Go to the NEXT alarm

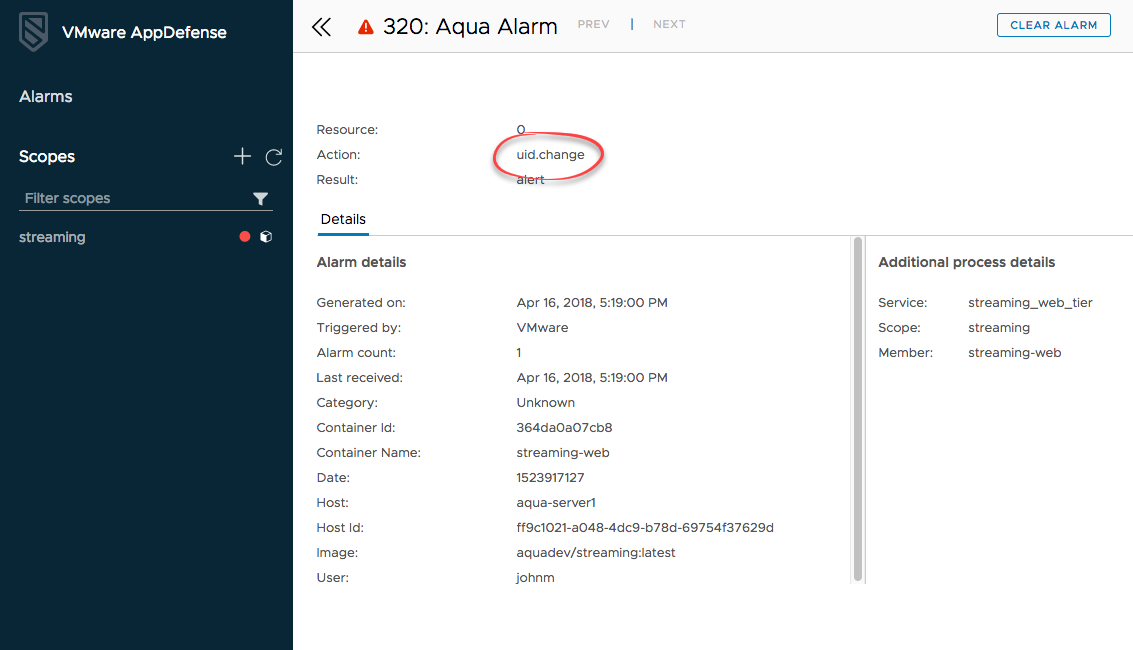coord(669,24)
